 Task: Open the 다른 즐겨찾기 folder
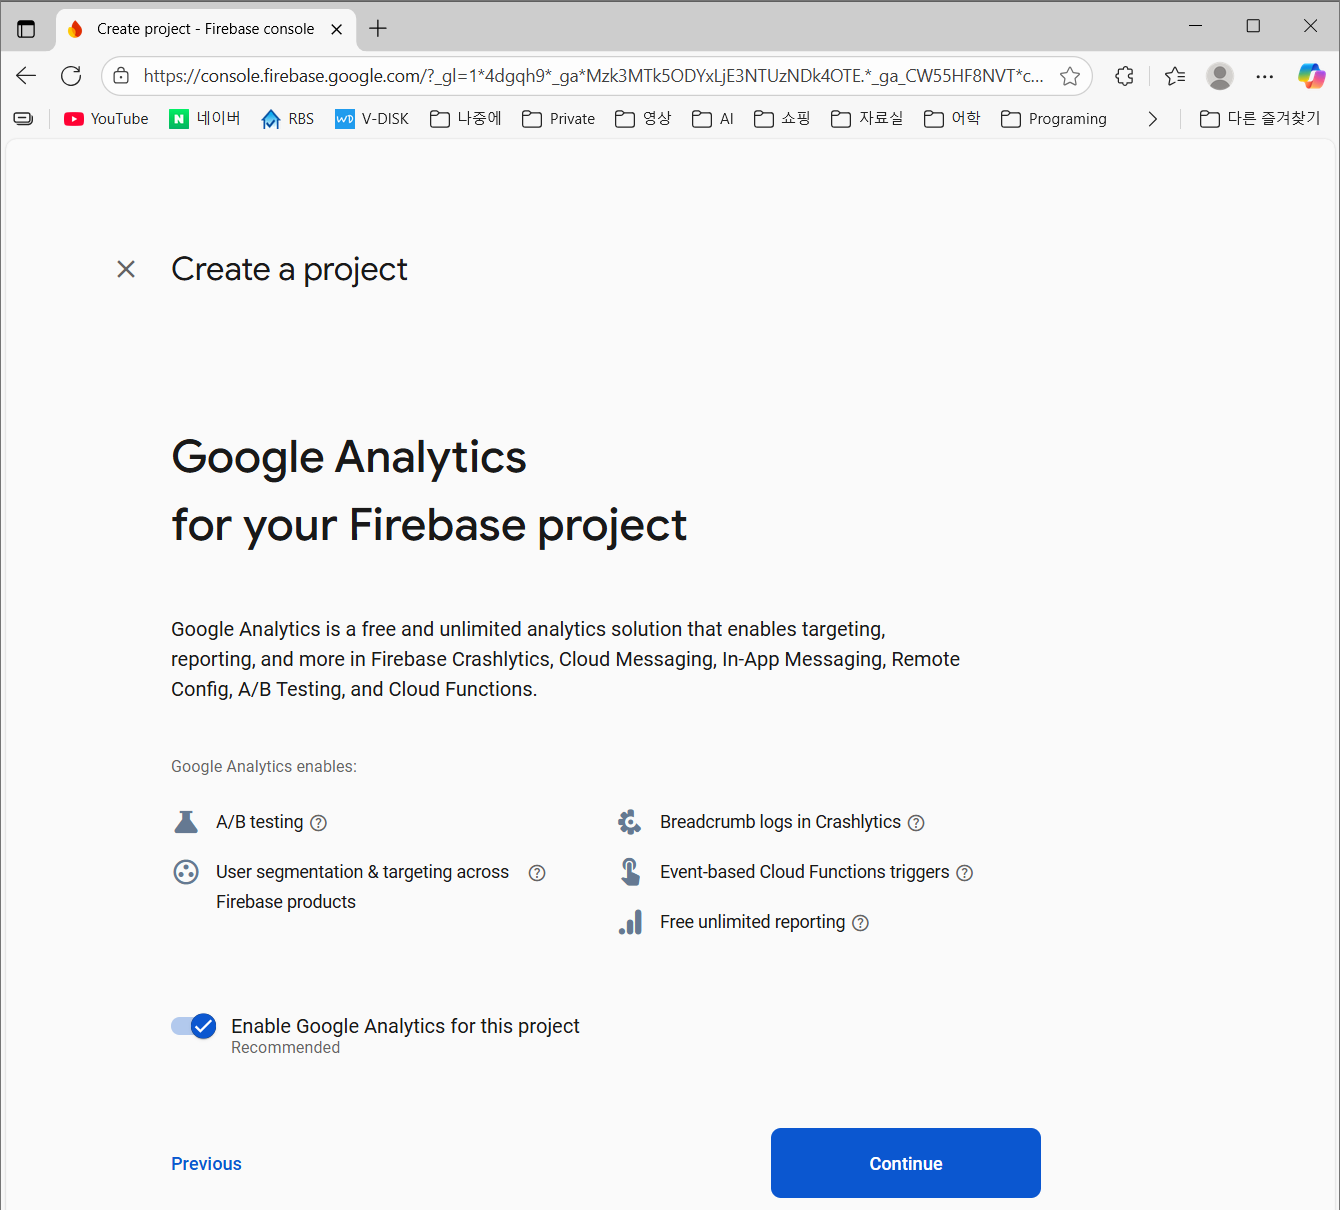(1260, 119)
